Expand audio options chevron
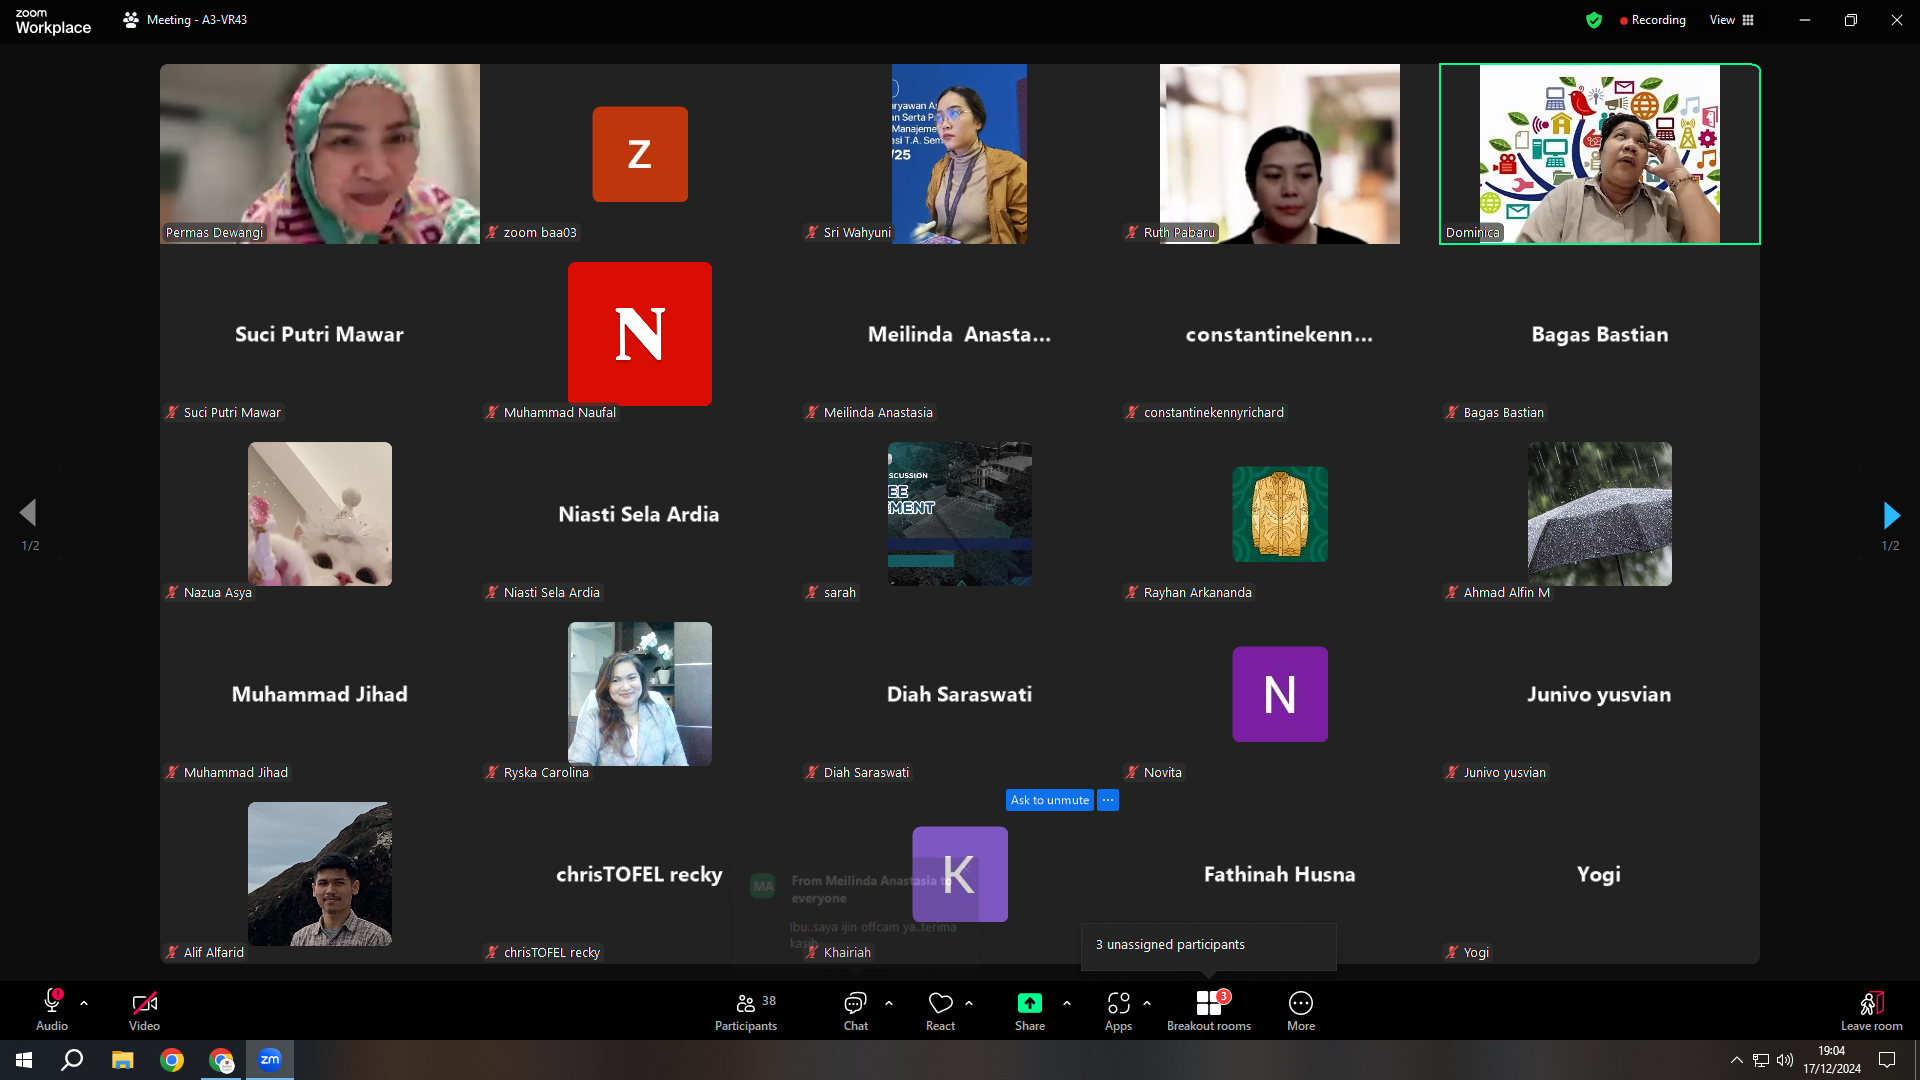1920x1080 pixels. [84, 1003]
